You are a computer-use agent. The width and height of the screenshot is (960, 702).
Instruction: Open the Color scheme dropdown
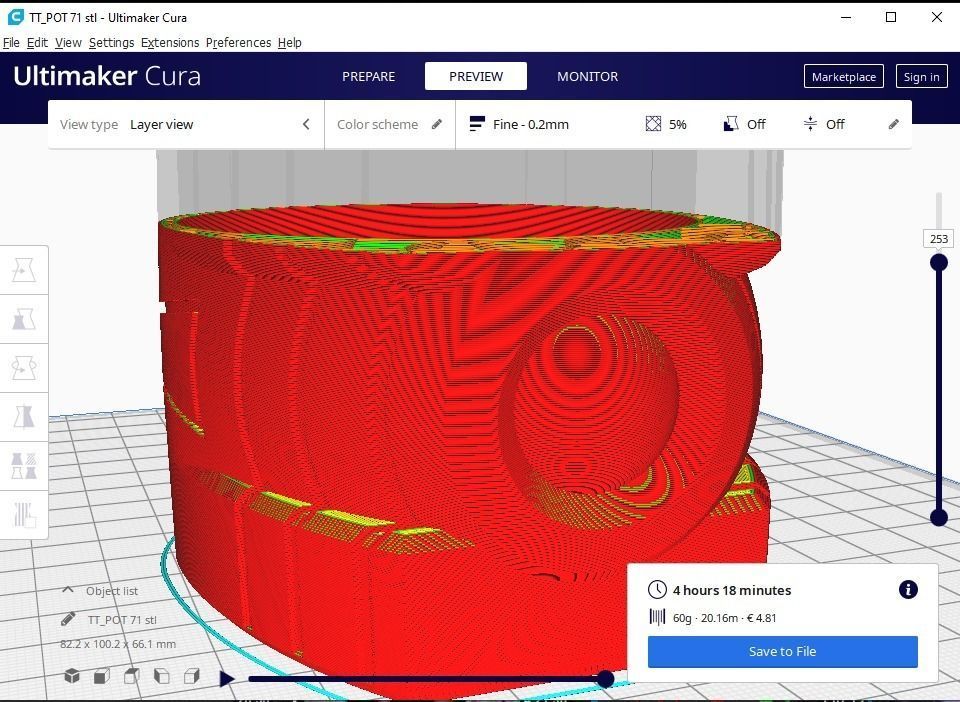(389, 124)
